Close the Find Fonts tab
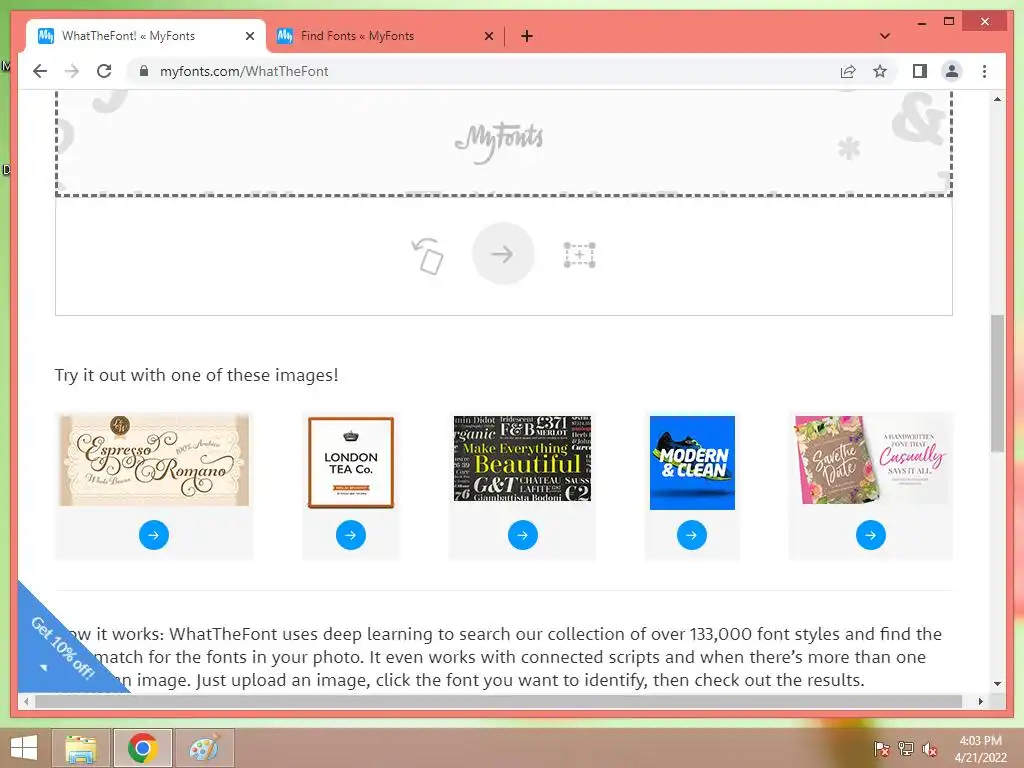1024x768 pixels. point(488,37)
